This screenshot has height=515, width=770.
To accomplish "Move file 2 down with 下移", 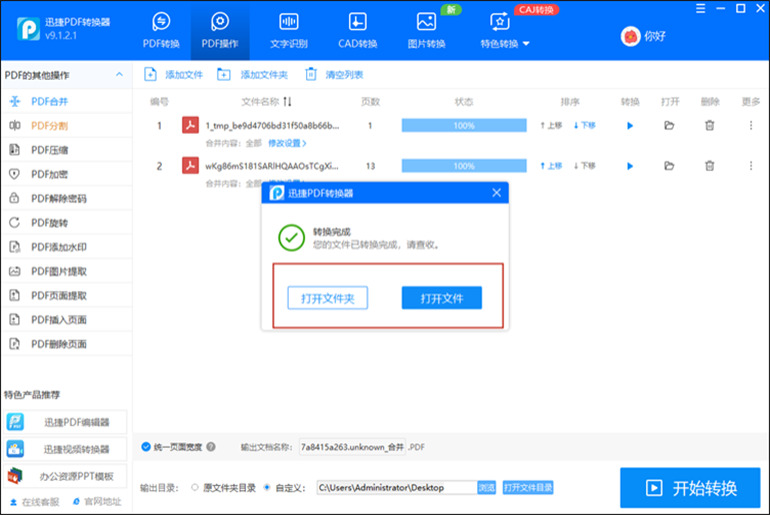I will (x=584, y=166).
